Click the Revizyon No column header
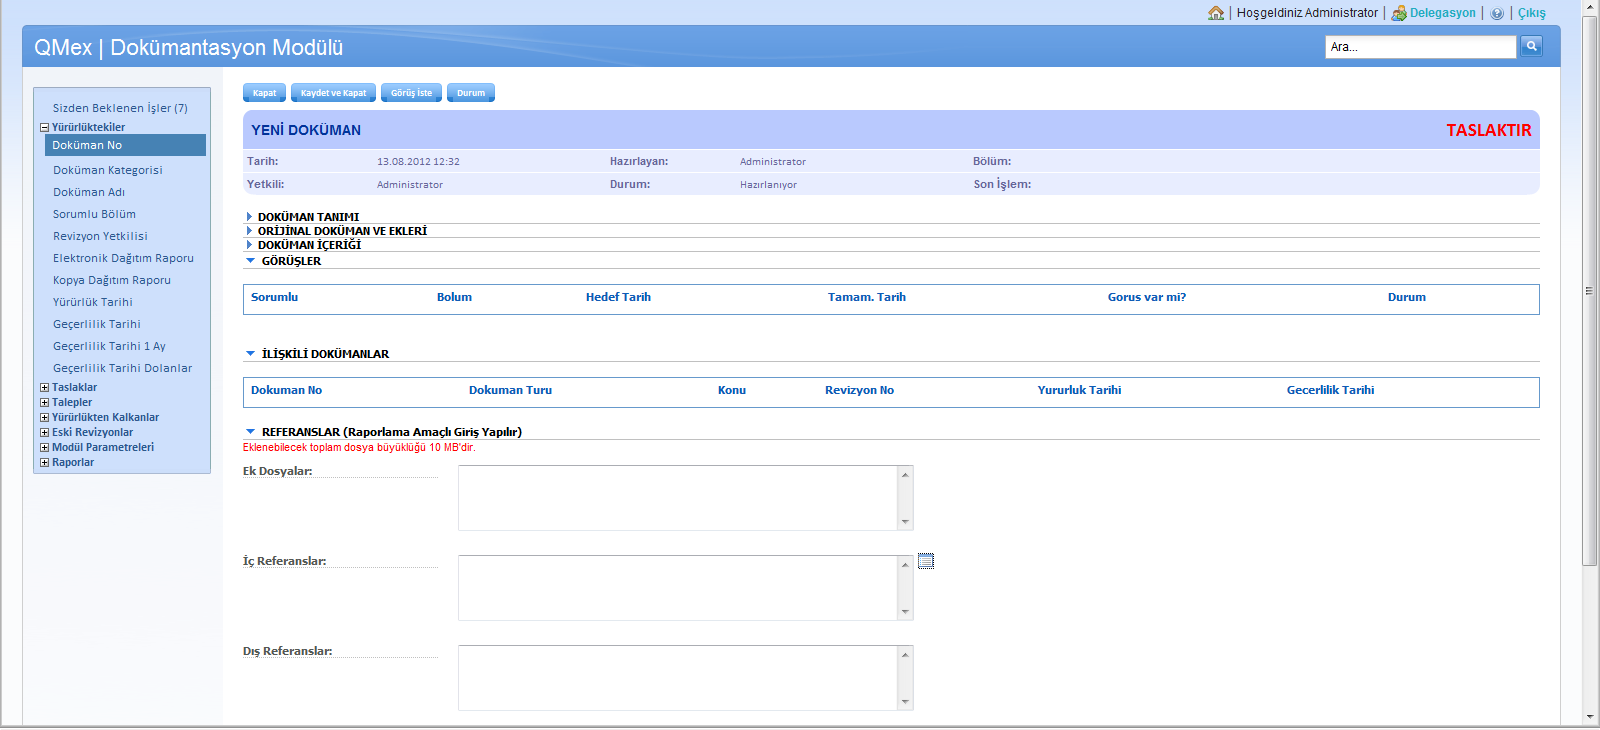This screenshot has width=1600, height=730. point(859,390)
